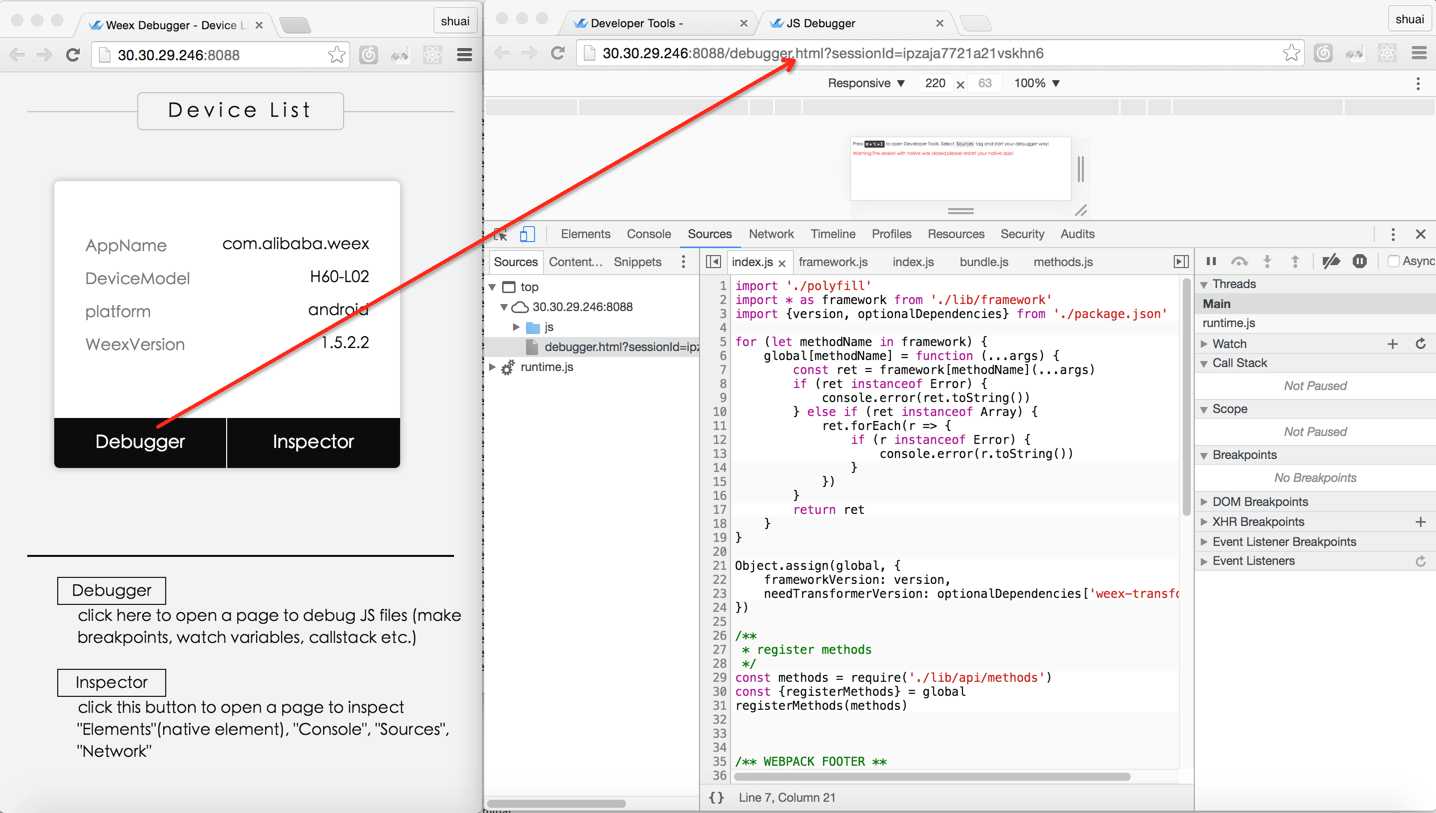Screen dimensions: 1436x813
Task: Click the viewport width field showing 220
Action: 935,83
